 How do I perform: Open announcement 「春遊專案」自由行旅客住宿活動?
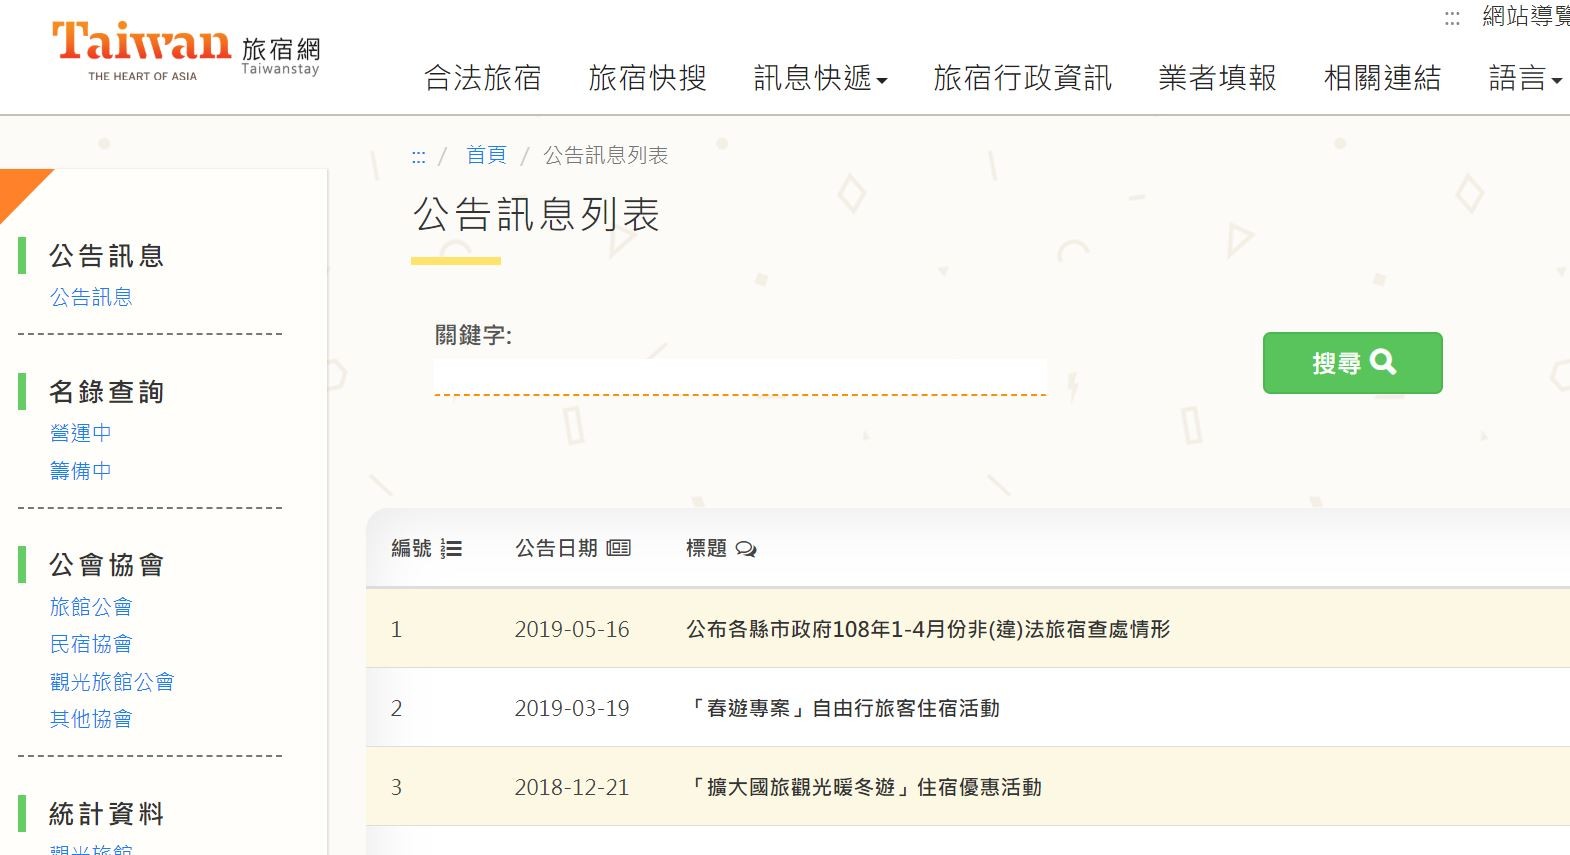click(x=843, y=708)
